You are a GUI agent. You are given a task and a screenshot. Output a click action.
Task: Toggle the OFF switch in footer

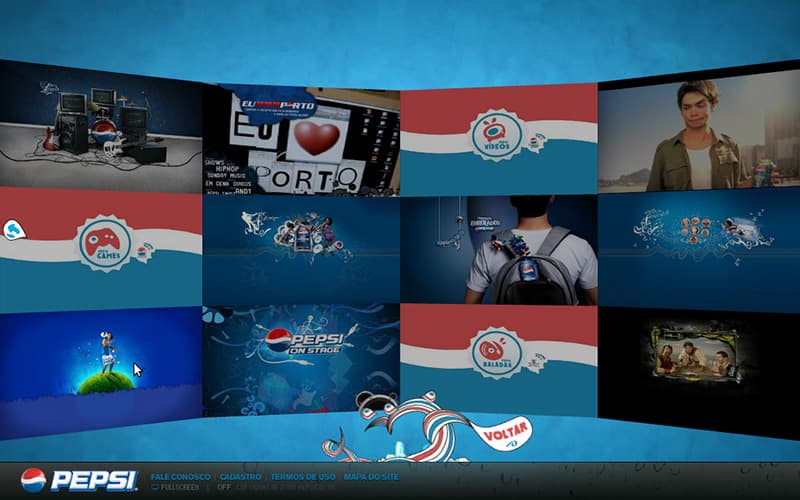[x=224, y=488]
